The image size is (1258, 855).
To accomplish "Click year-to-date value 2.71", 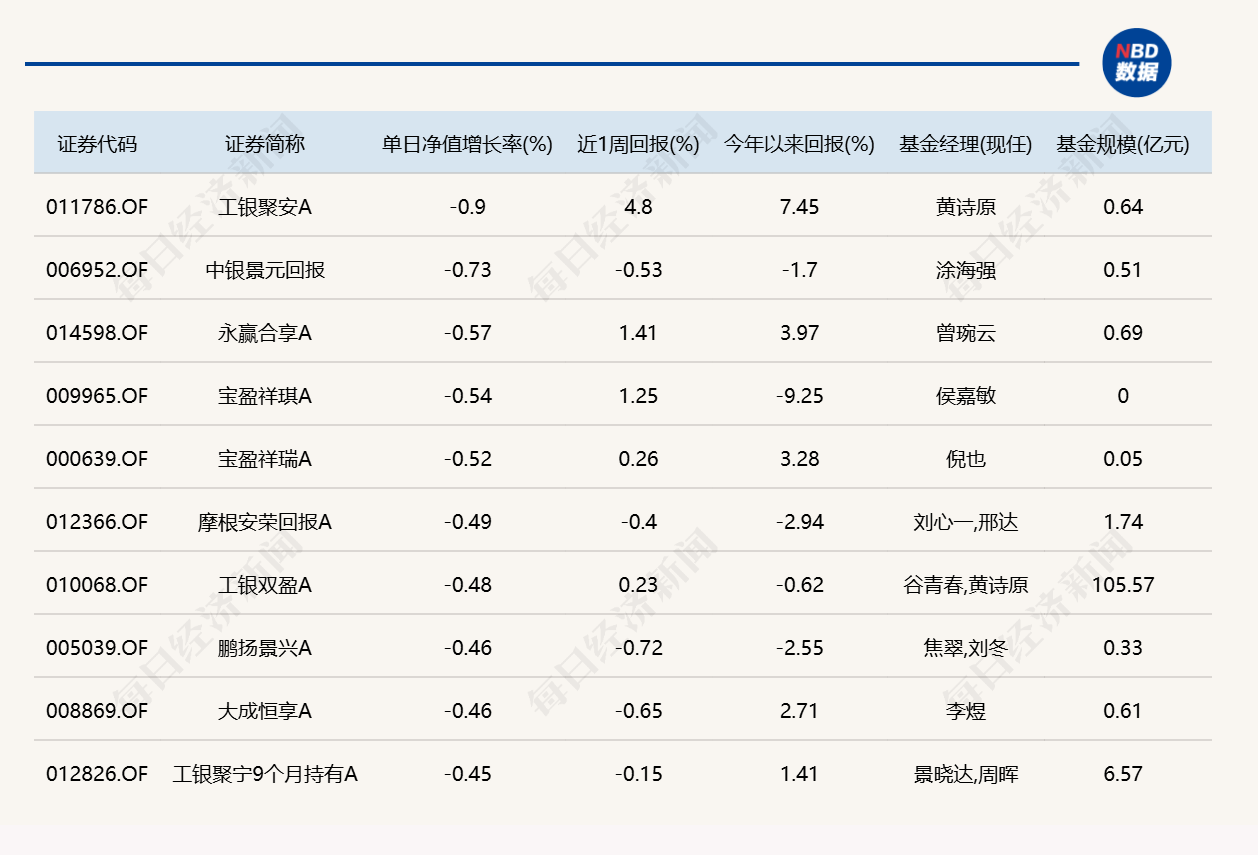I will (799, 711).
